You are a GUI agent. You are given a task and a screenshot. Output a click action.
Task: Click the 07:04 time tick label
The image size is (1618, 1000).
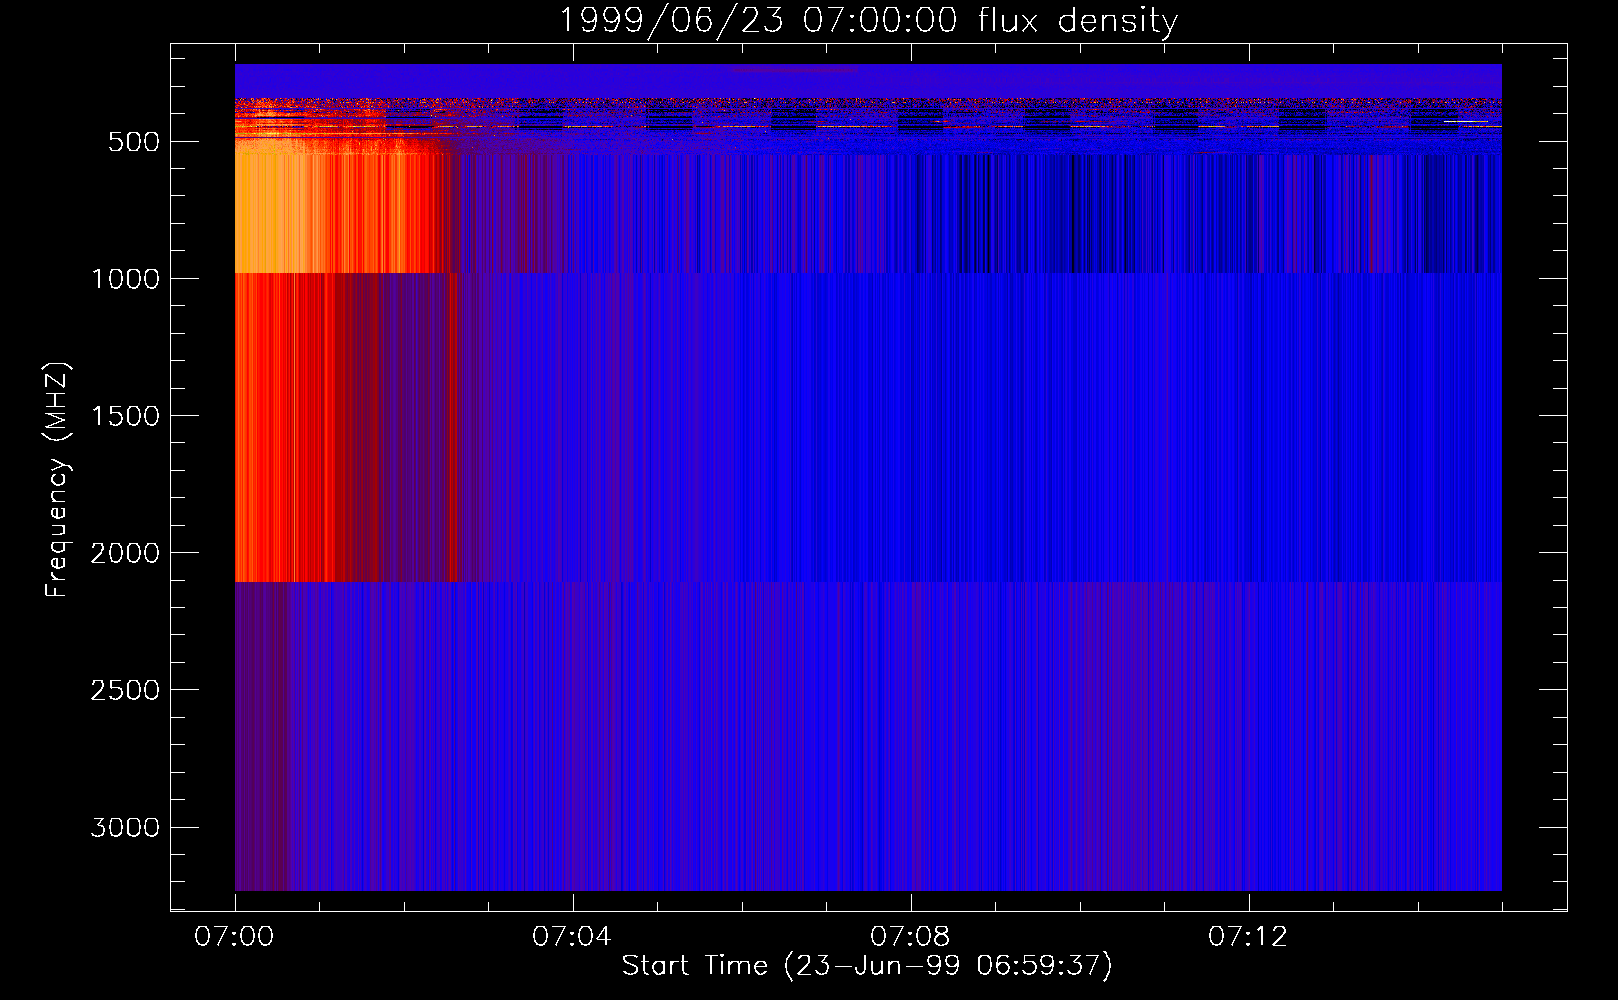572,937
